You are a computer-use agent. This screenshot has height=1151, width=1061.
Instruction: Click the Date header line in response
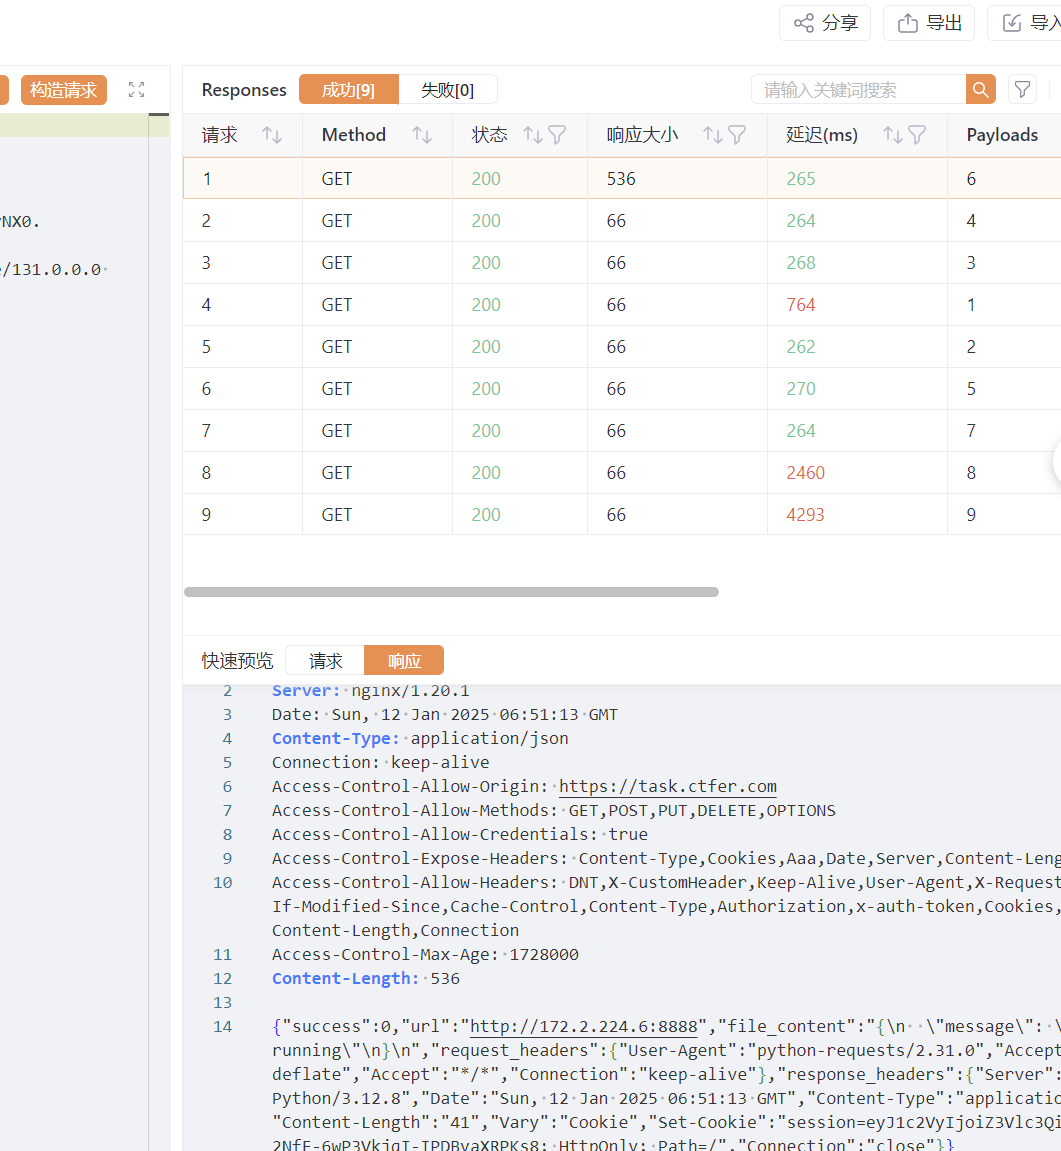click(445, 714)
